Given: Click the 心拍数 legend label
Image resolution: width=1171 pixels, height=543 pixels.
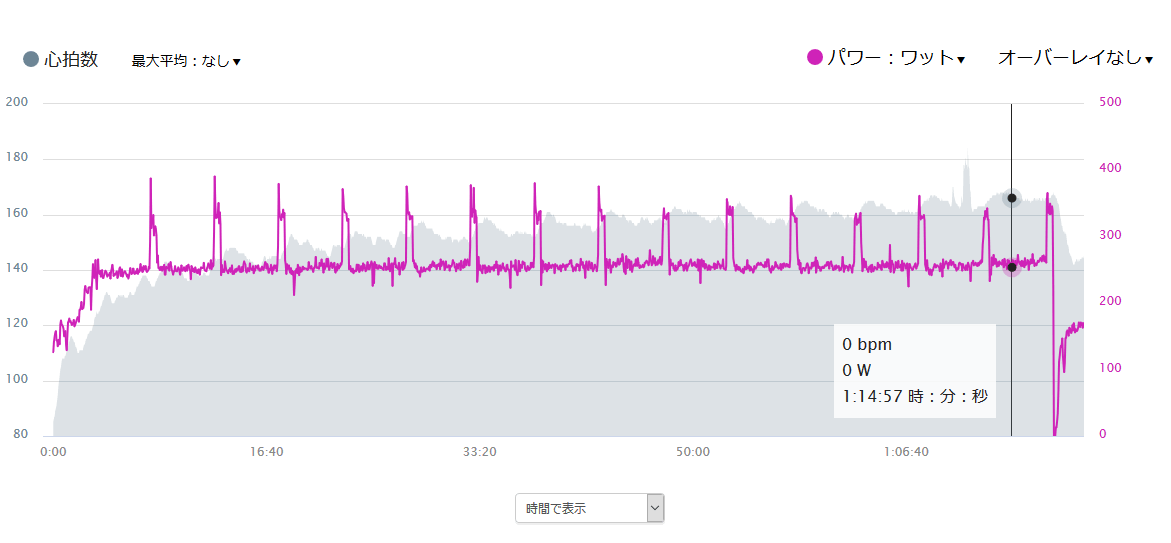Looking at the screenshot, I should (x=71, y=60).
